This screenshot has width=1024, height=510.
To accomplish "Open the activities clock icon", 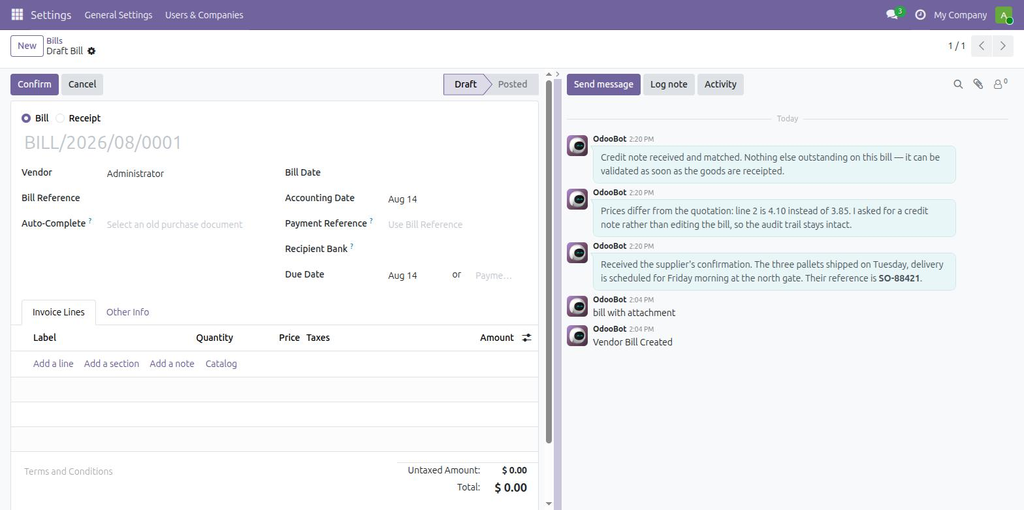I will tap(920, 14).
